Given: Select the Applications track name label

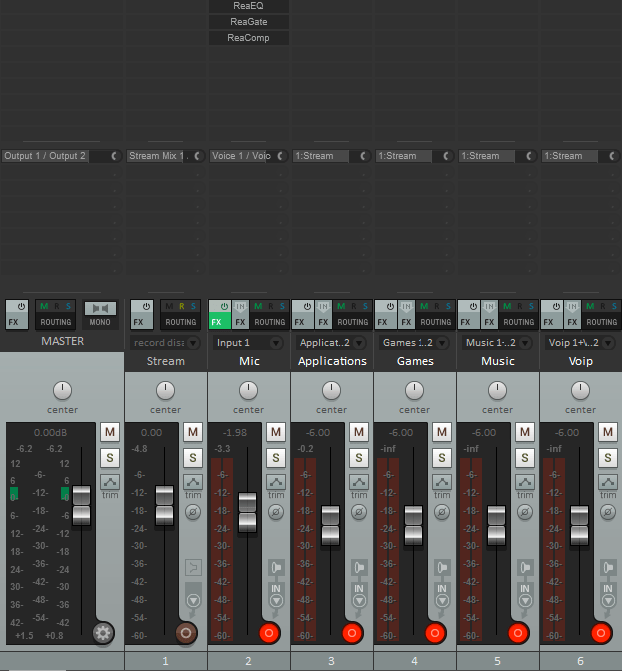Looking at the screenshot, I should click(332, 361).
